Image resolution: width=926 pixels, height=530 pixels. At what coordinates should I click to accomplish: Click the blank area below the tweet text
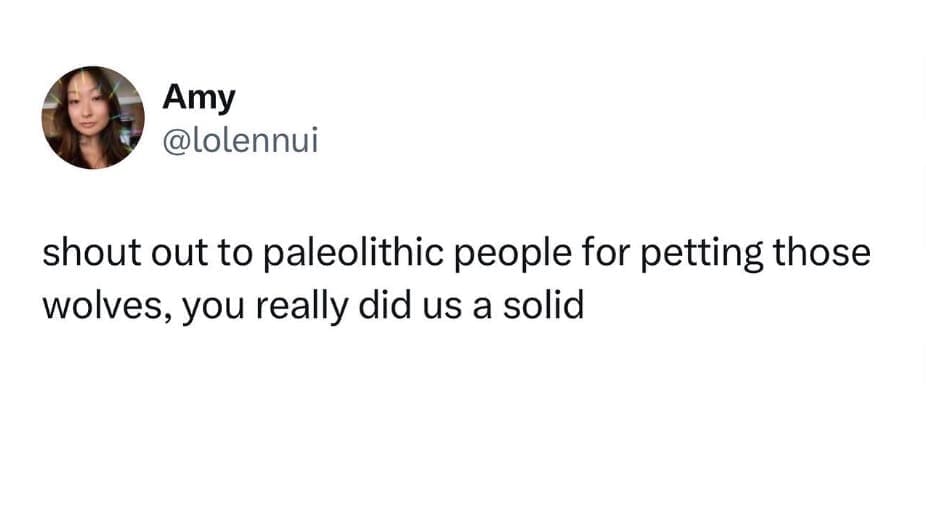[463, 430]
